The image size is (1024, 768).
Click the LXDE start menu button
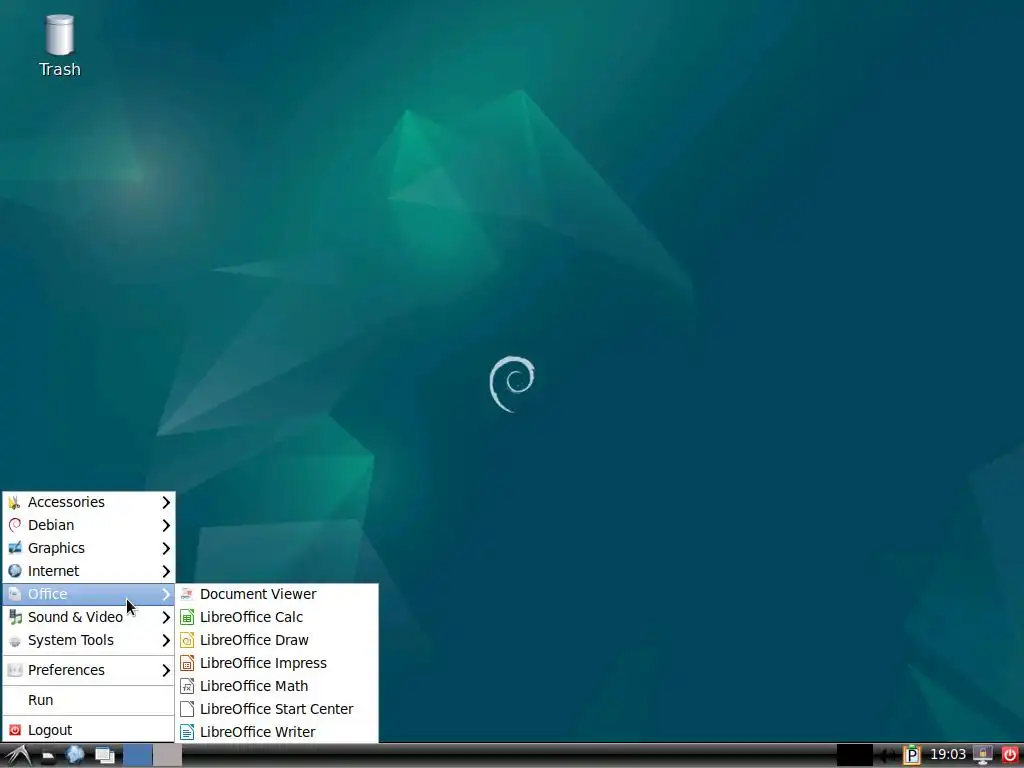(x=18, y=756)
